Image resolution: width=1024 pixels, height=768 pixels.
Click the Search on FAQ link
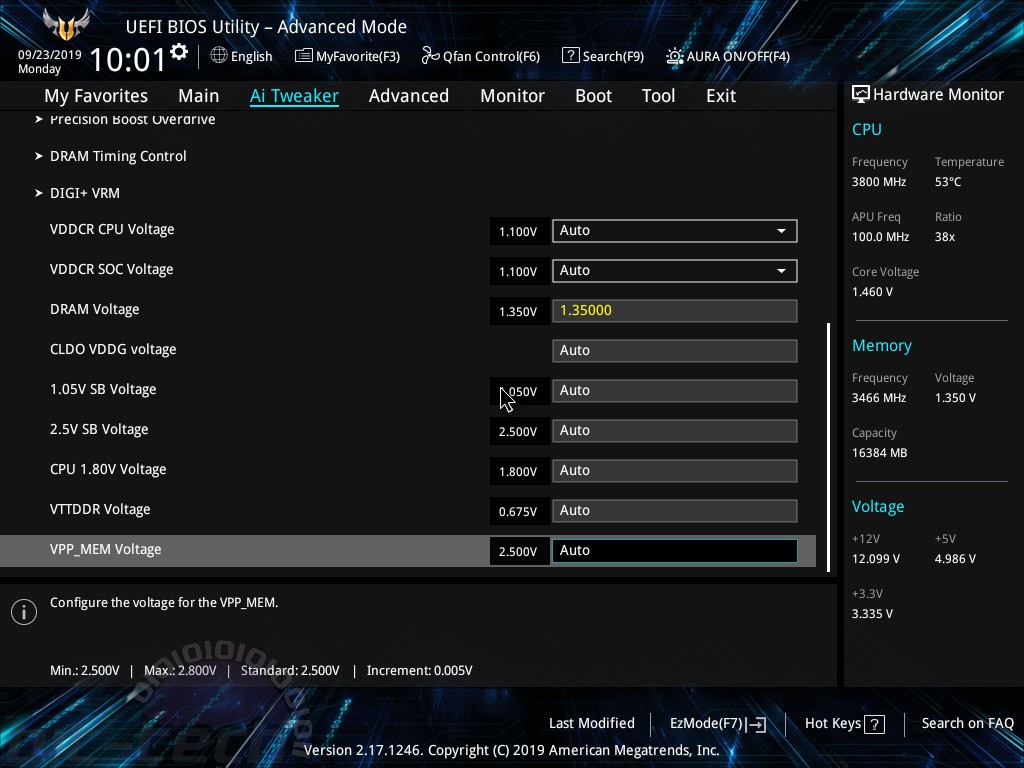coord(968,724)
